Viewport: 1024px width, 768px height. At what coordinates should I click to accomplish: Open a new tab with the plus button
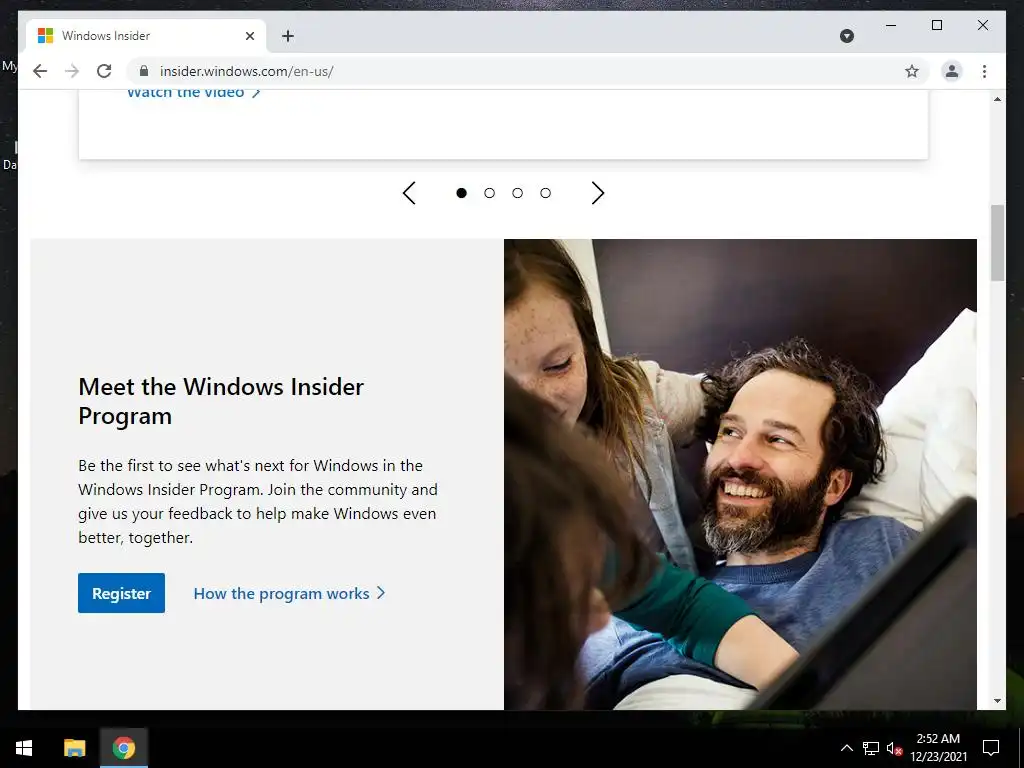coord(287,36)
